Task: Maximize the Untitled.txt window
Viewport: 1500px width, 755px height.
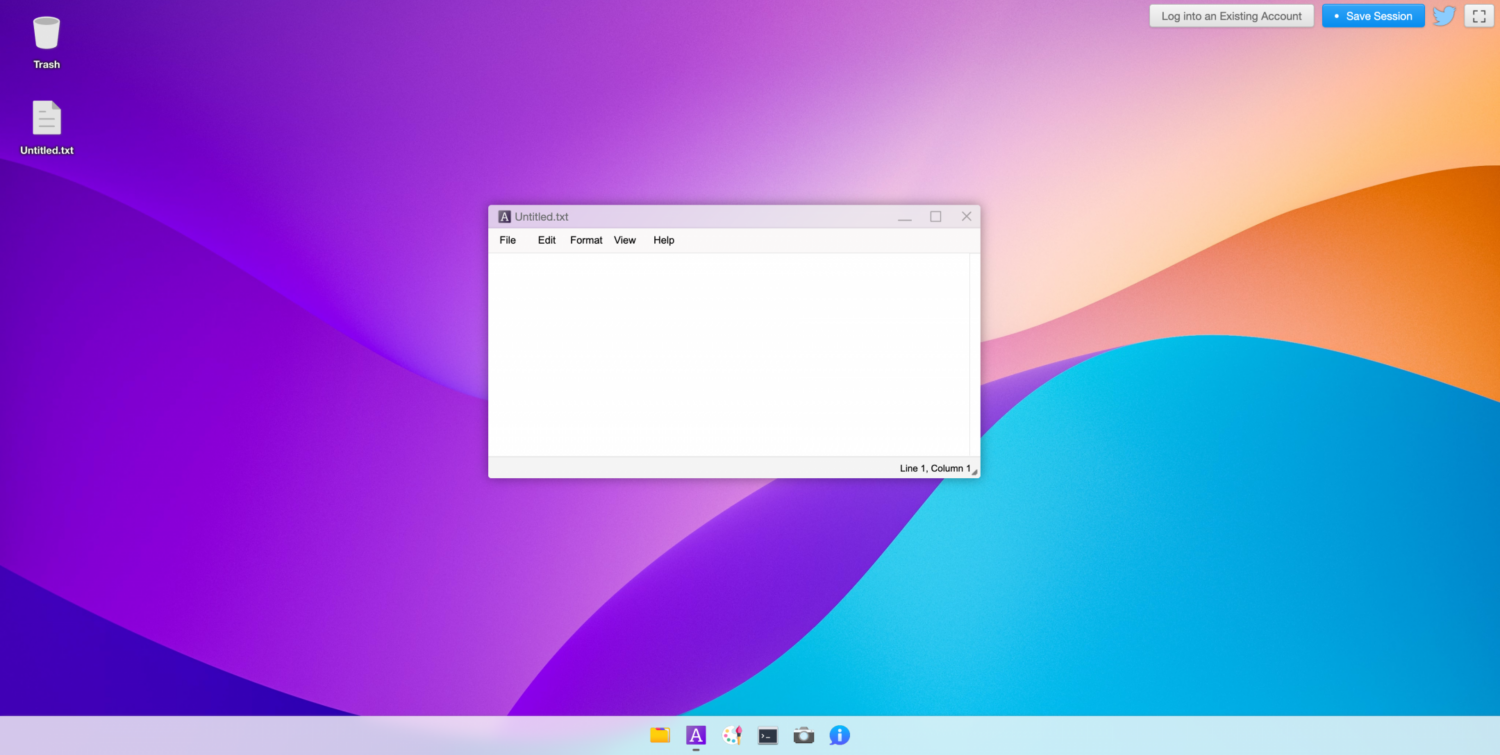Action: 936,217
